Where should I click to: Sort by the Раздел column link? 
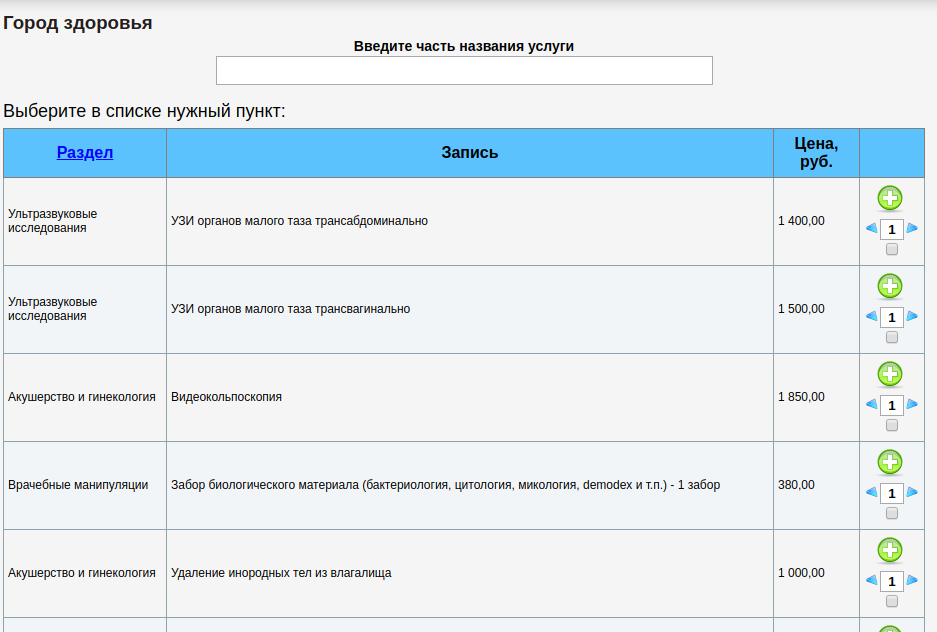85,153
